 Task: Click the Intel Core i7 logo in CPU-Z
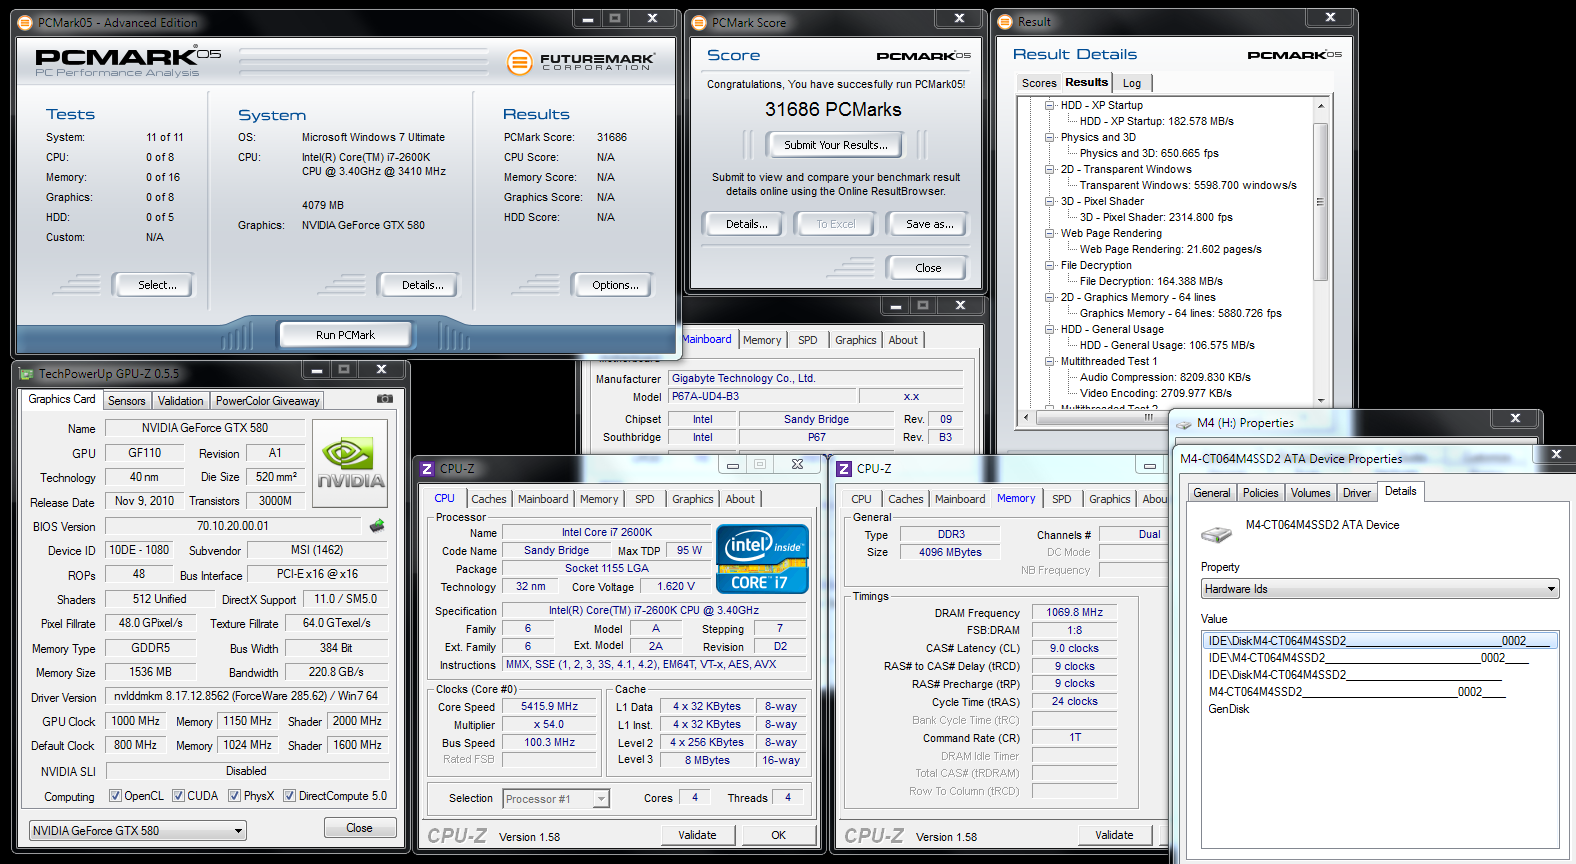pos(763,559)
